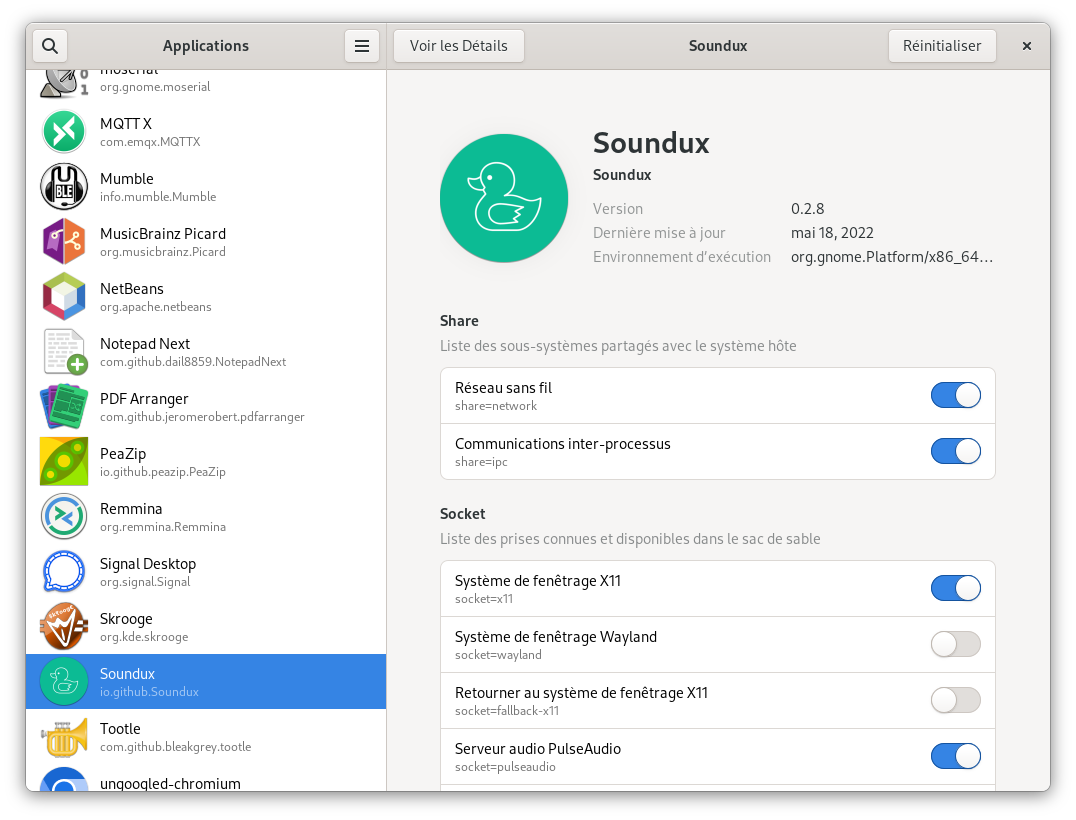The image size is (1076, 820).
Task: Click the PDF Arranger icon
Action: [x=64, y=406]
